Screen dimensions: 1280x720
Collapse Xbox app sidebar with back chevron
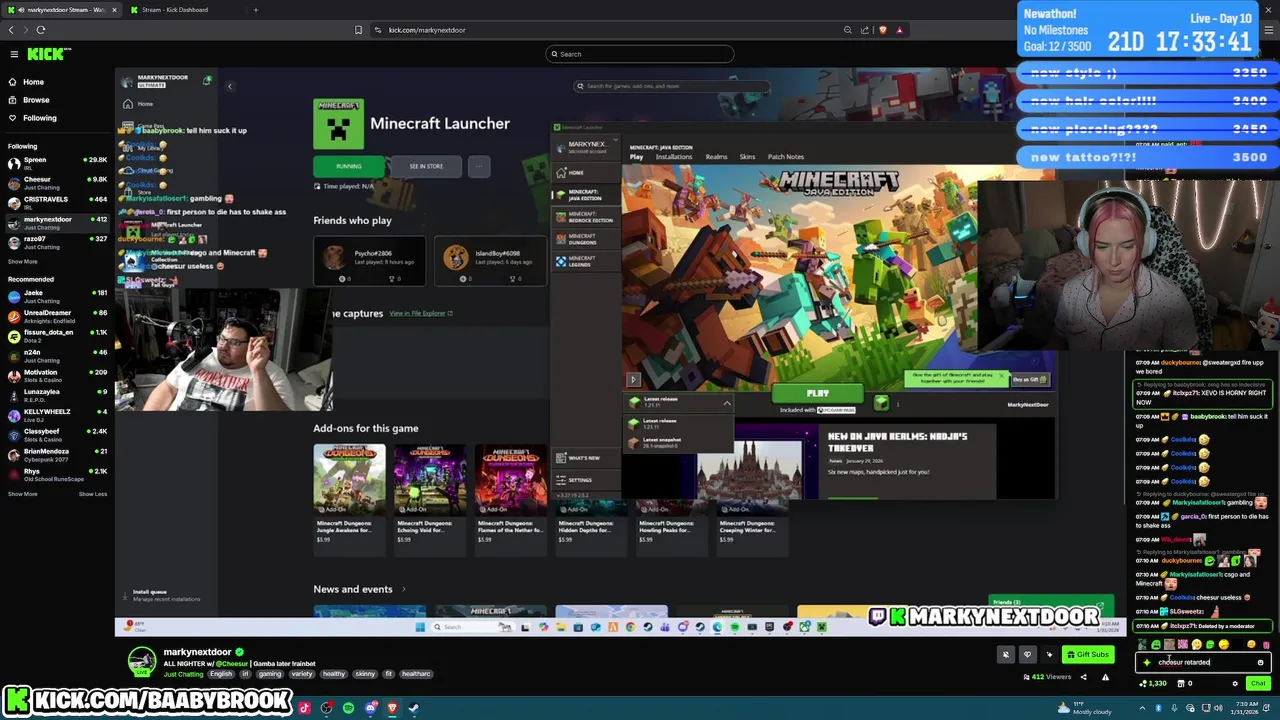(230, 86)
